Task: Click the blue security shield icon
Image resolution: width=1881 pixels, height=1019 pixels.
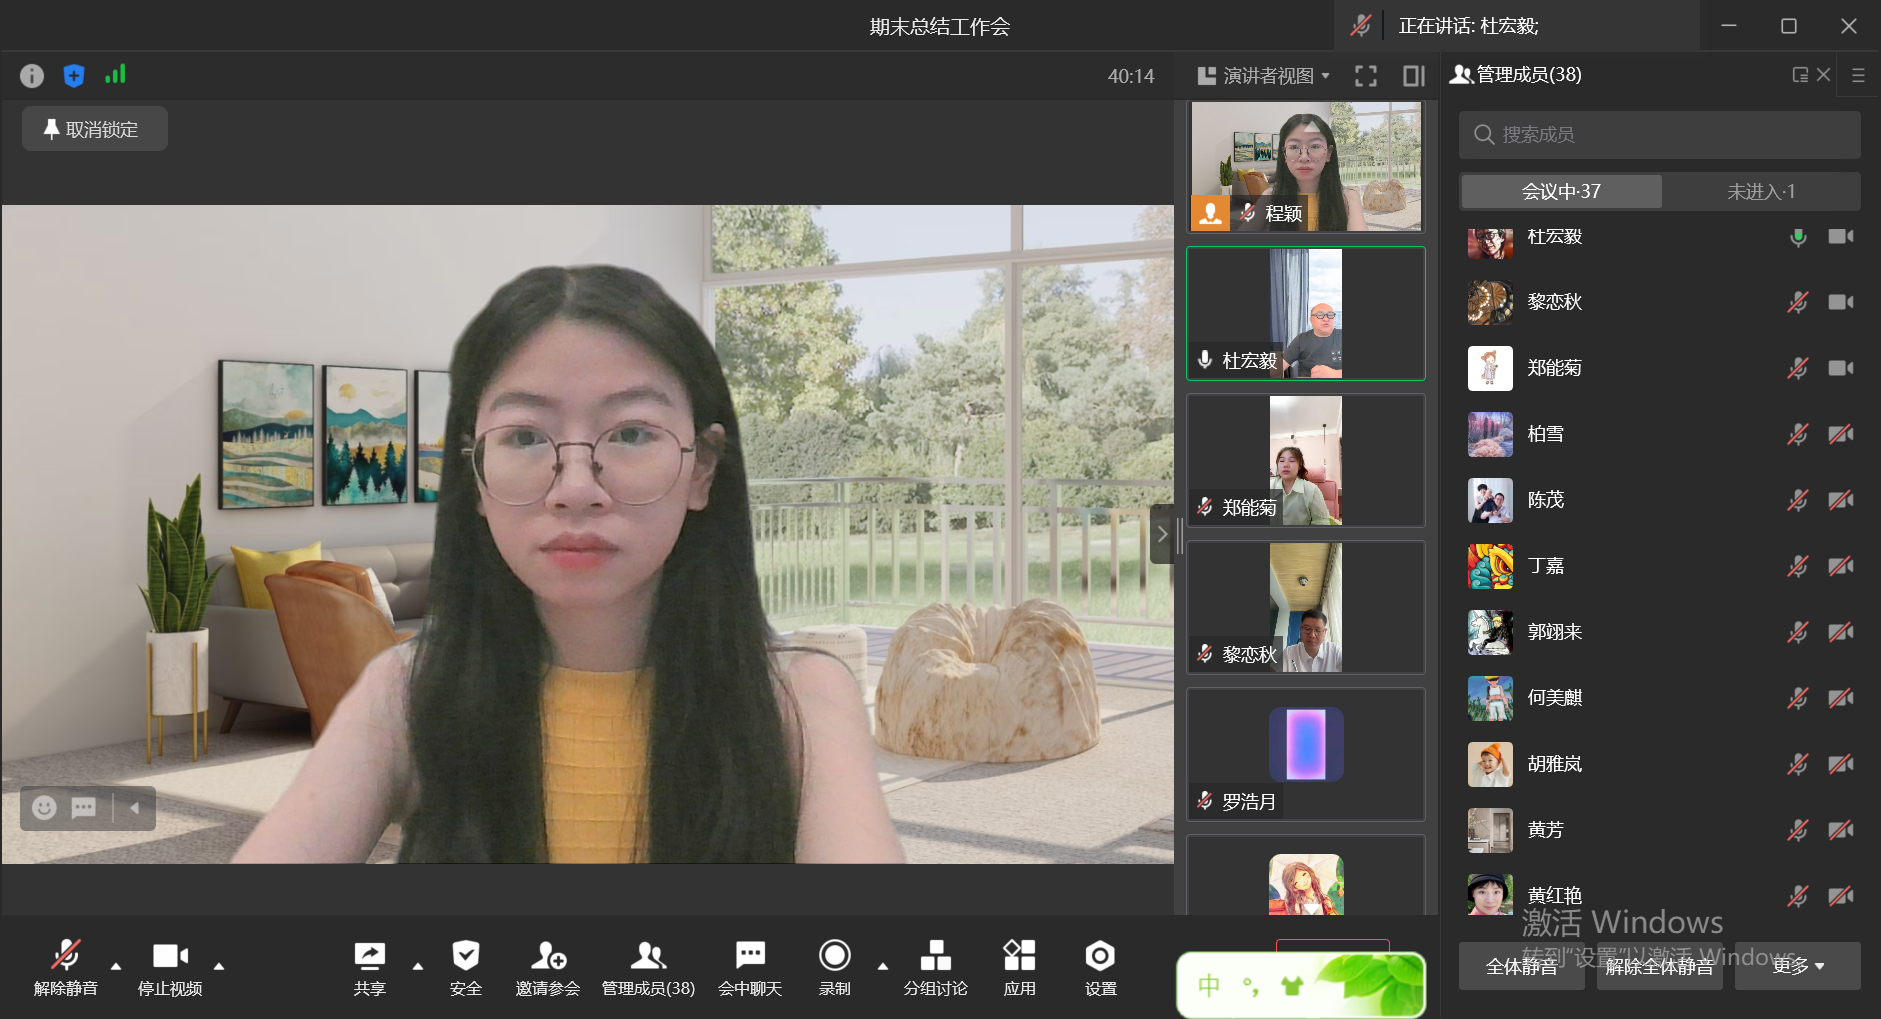Action: pos(74,76)
